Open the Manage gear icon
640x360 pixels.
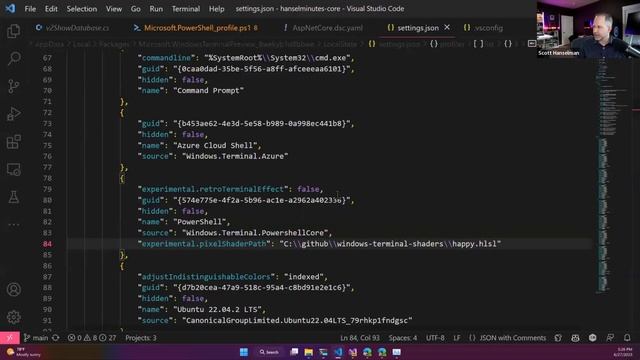pos(13,317)
